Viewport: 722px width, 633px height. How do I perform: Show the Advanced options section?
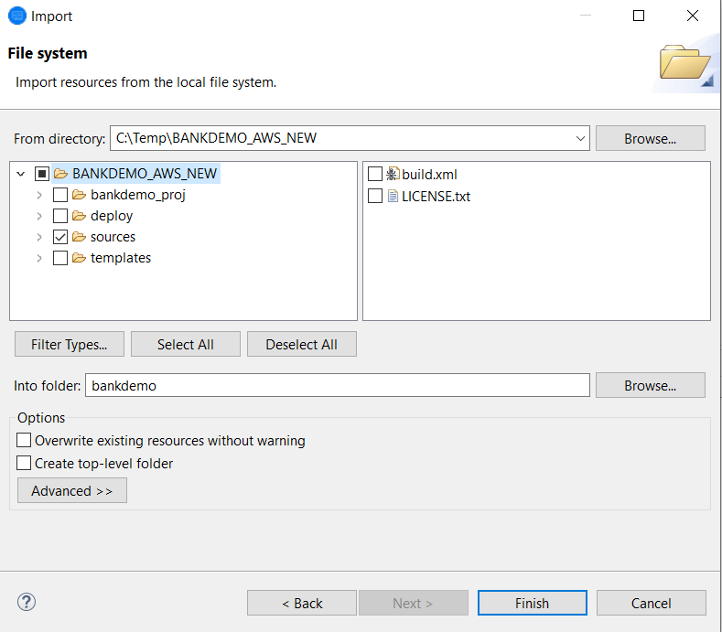tap(72, 491)
